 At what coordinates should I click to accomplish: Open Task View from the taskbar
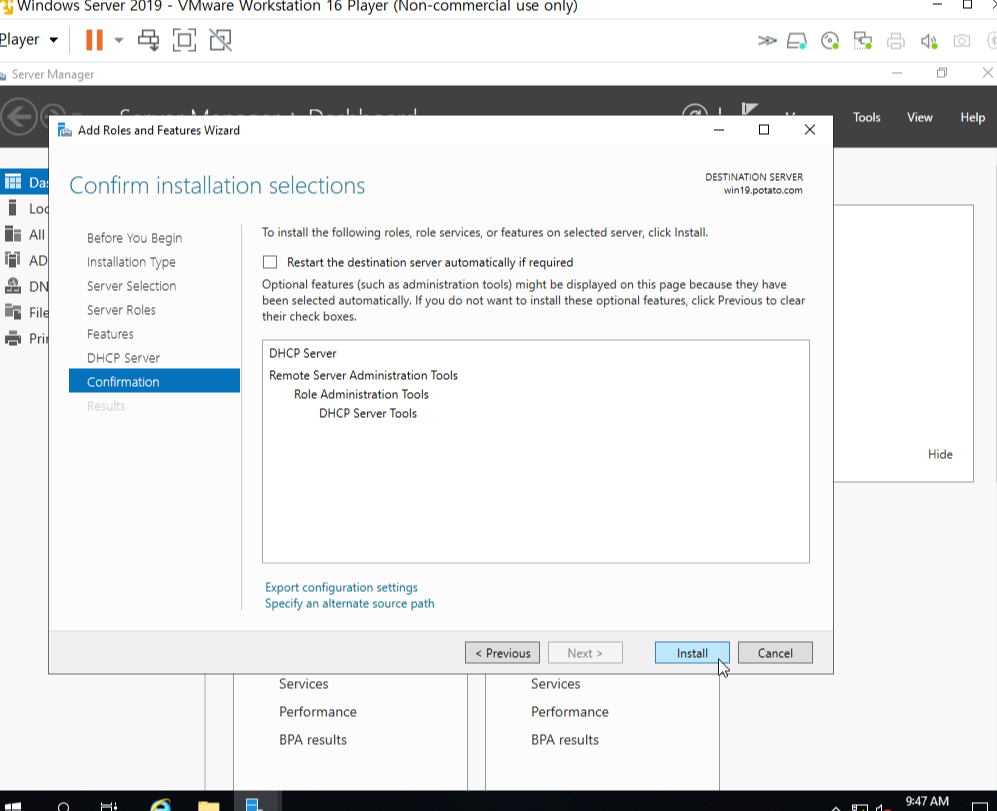click(109, 805)
